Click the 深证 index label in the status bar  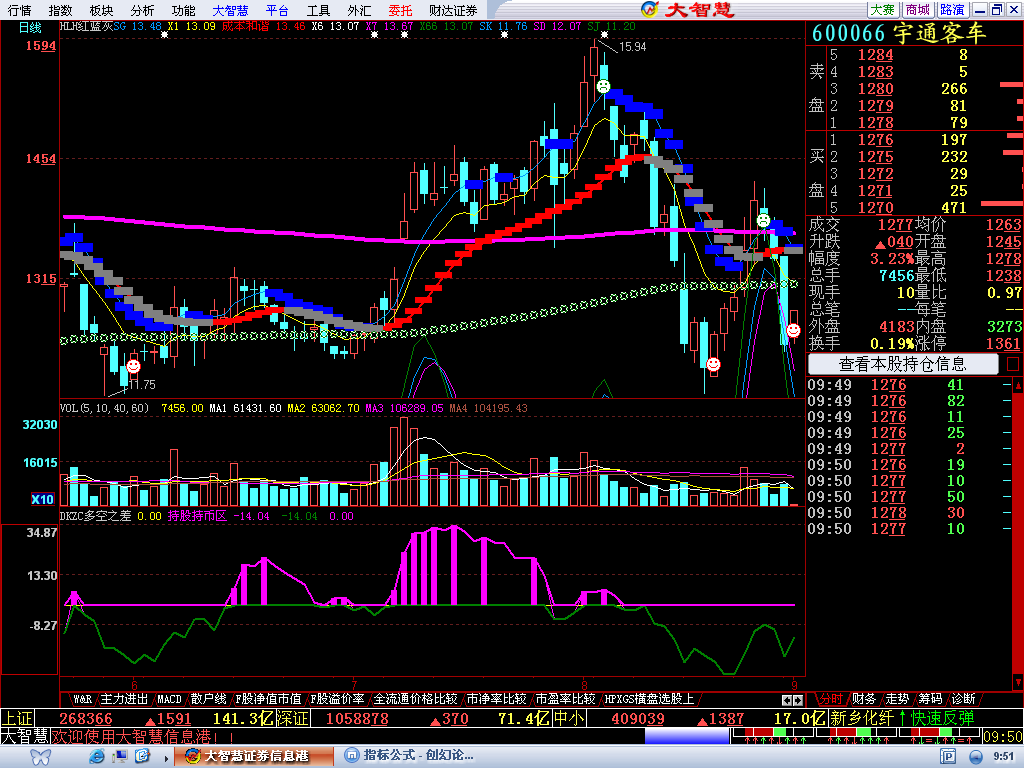(292, 719)
